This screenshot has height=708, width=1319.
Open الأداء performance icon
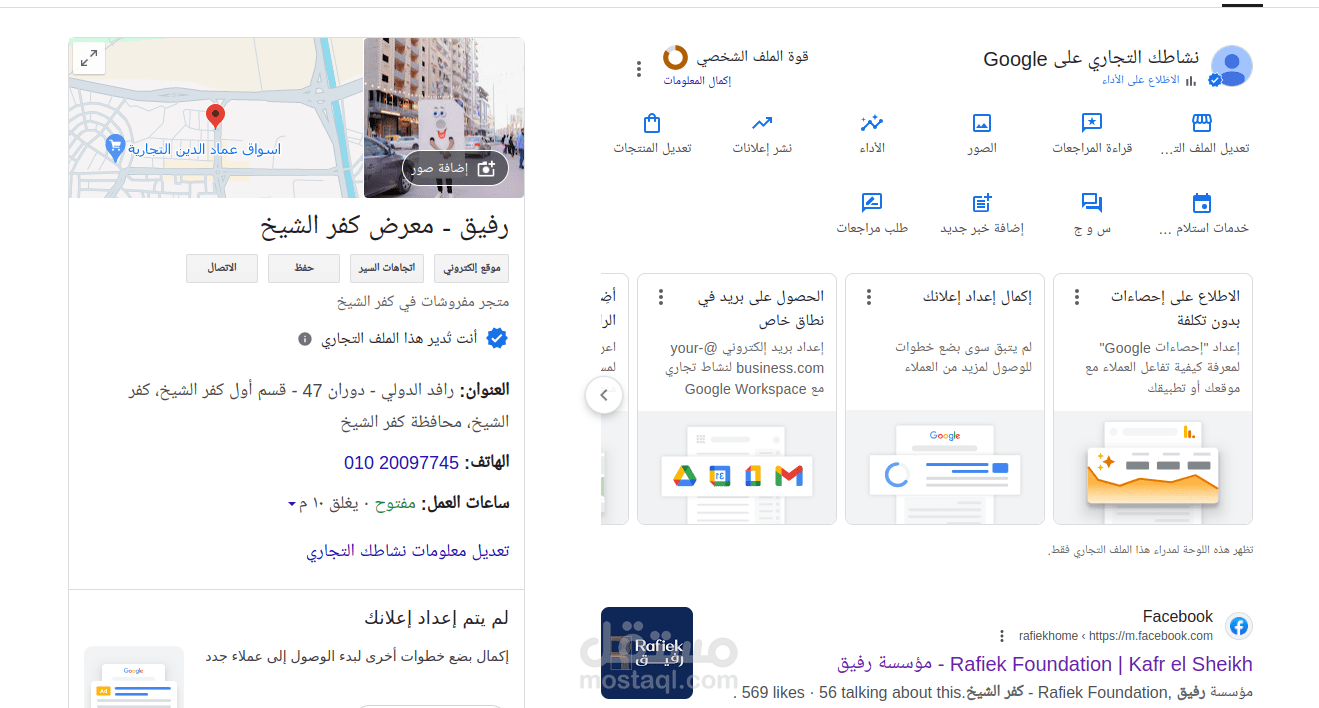(x=872, y=123)
